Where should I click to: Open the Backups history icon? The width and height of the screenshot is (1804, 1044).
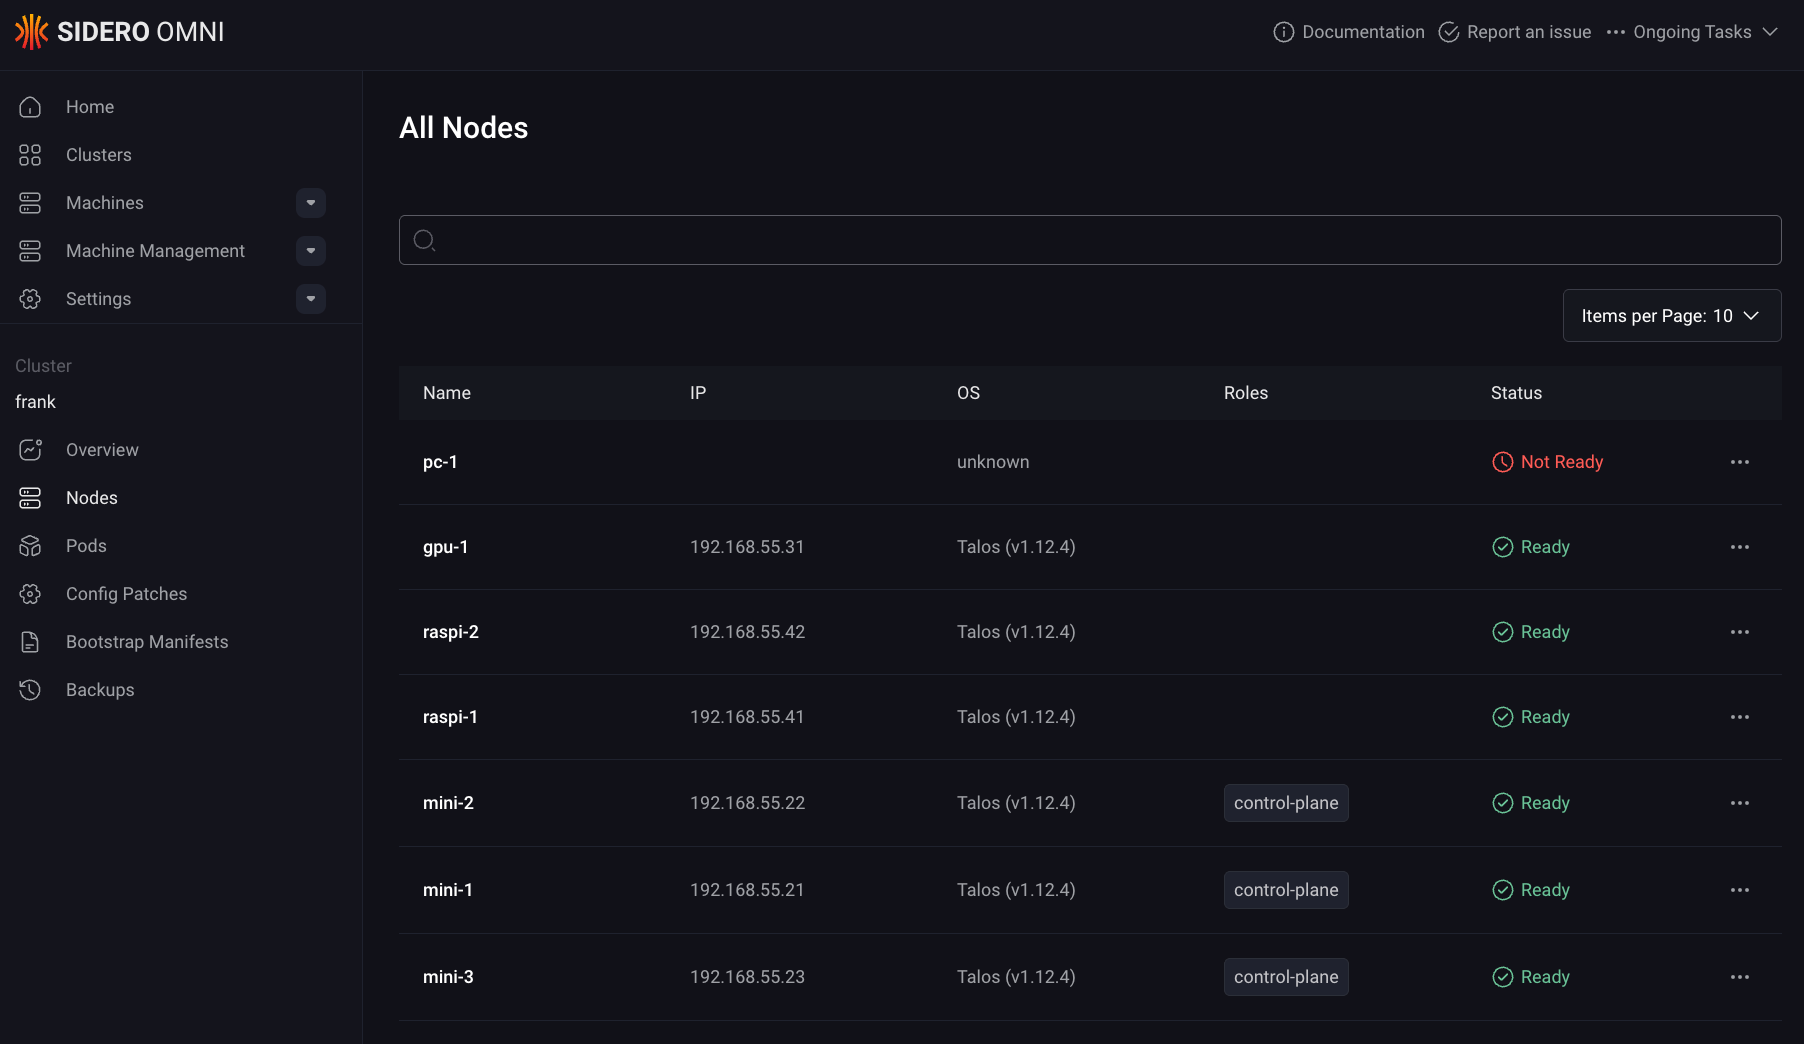point(30,689)
